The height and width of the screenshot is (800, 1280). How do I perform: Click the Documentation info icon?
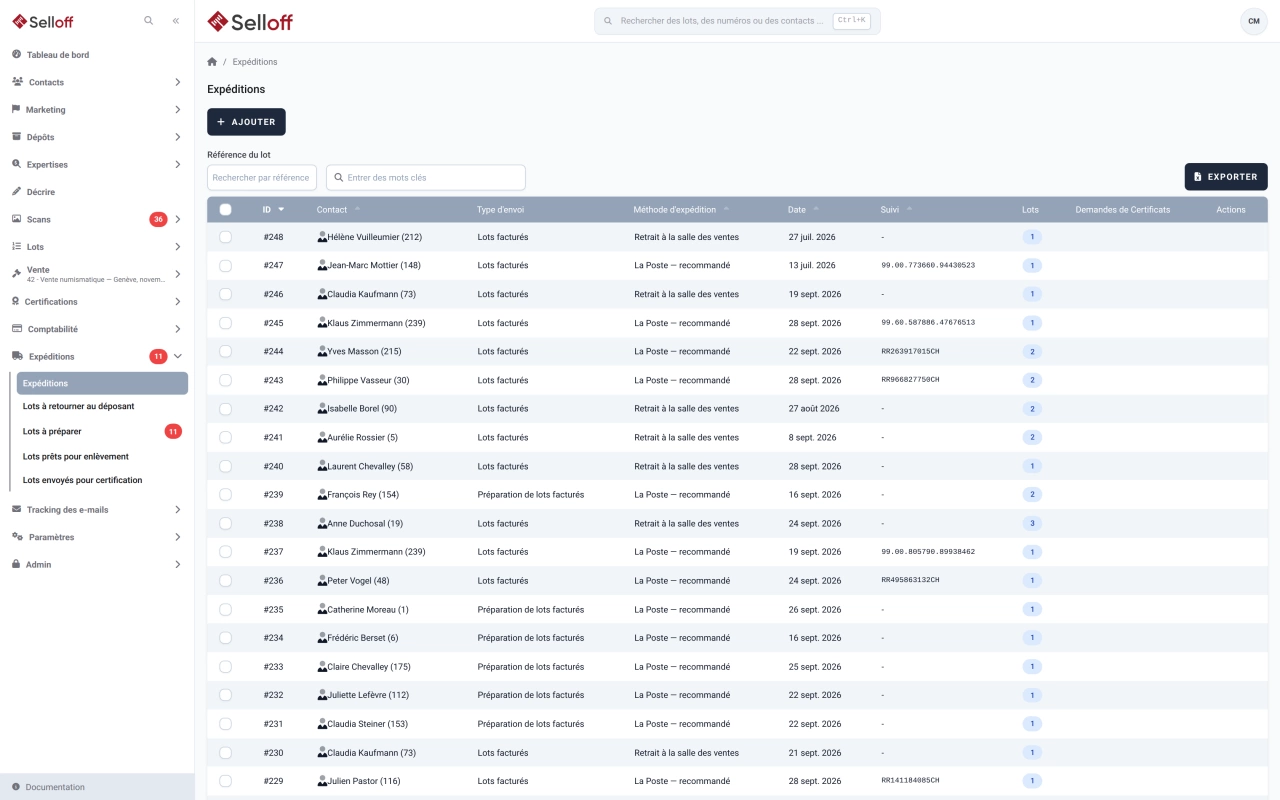tap(16, 787)
